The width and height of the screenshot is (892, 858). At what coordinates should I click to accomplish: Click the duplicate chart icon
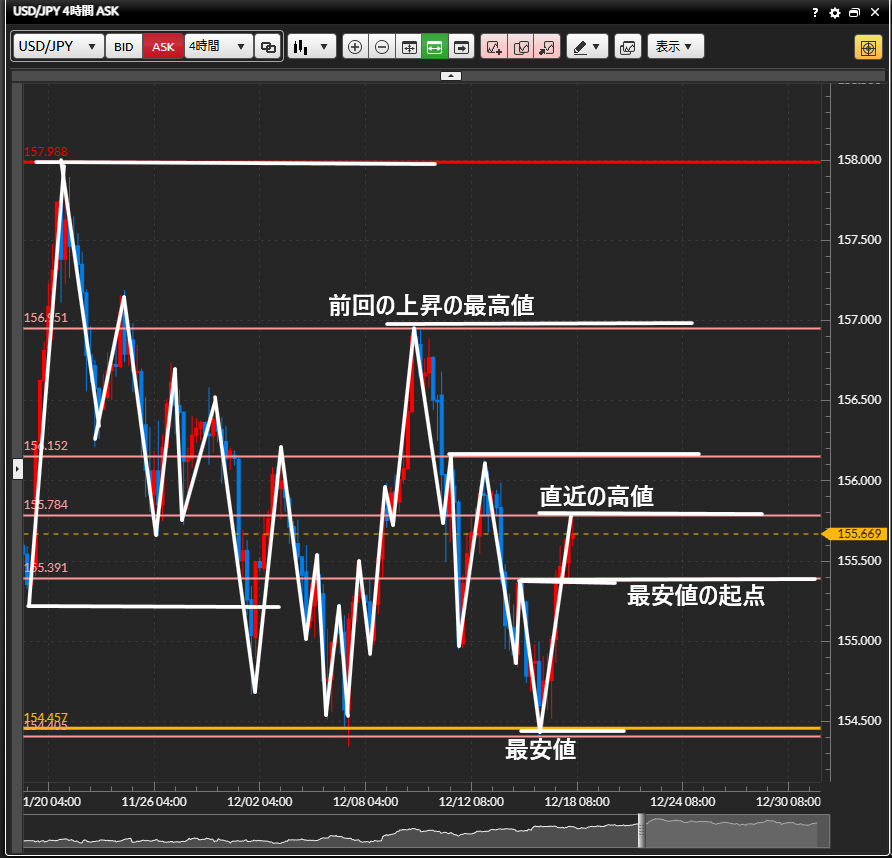coord(520,47)
